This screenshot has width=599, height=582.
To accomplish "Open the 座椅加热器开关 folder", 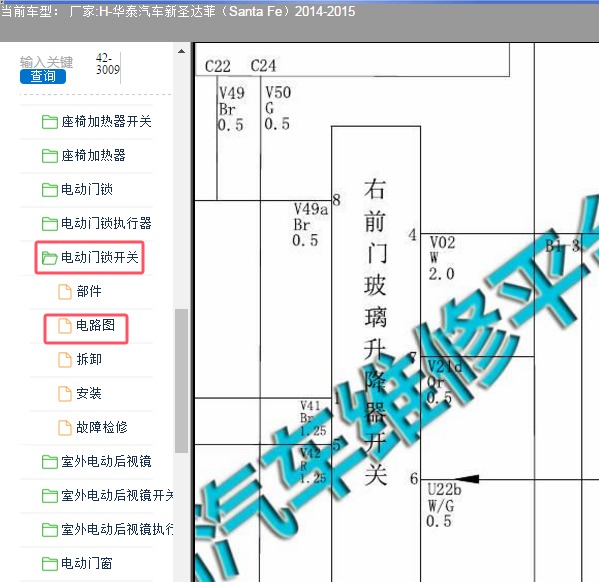I will [x=97, y=122].
